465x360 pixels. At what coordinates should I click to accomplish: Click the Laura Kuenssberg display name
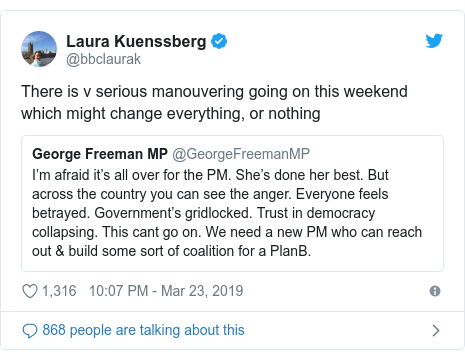click(136, 42)
